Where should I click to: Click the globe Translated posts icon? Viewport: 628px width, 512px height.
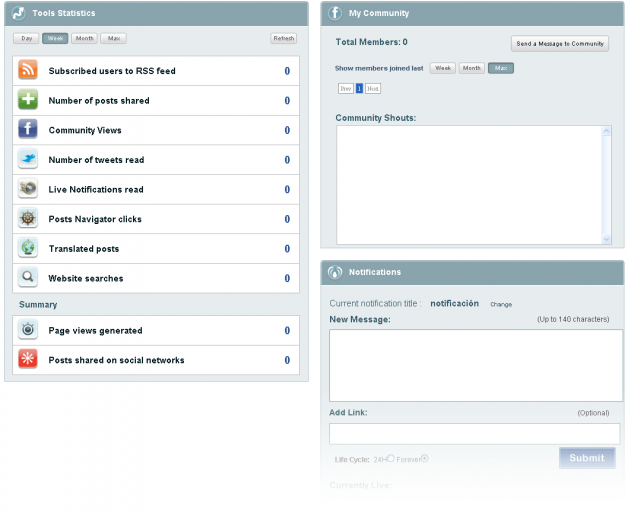point(28,248)
